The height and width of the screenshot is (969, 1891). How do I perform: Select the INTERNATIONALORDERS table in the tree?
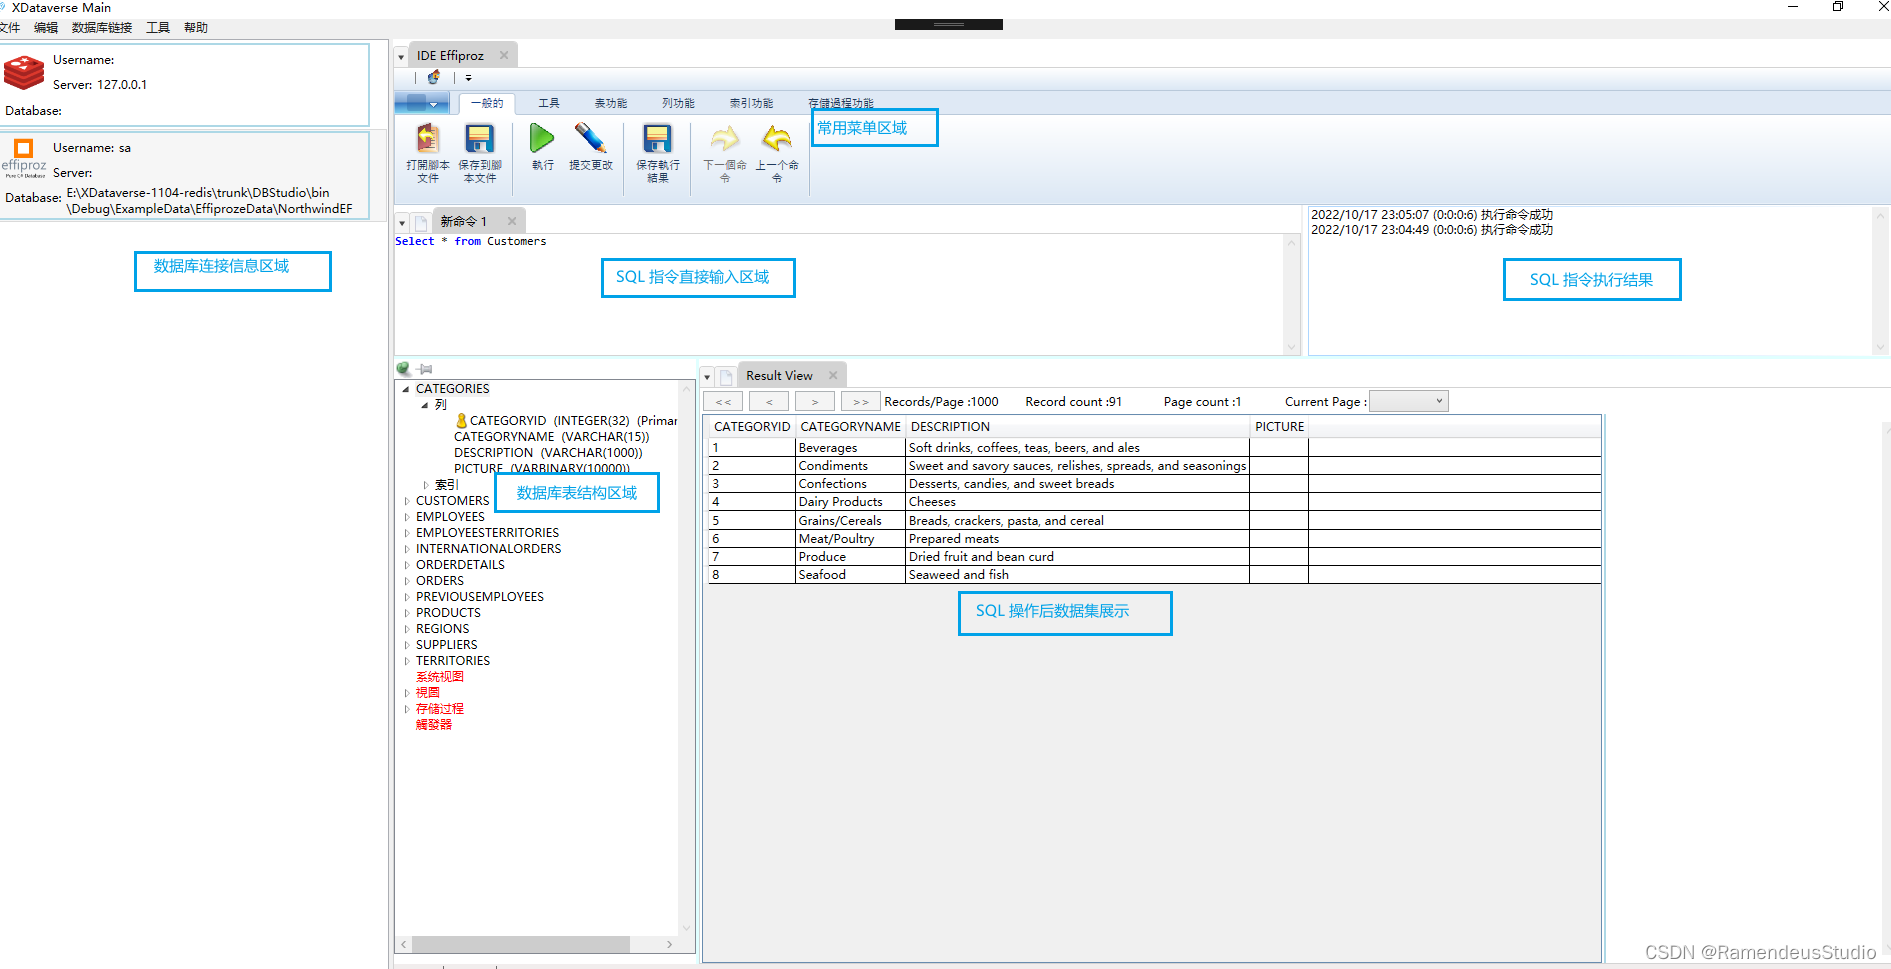point(489,549)
